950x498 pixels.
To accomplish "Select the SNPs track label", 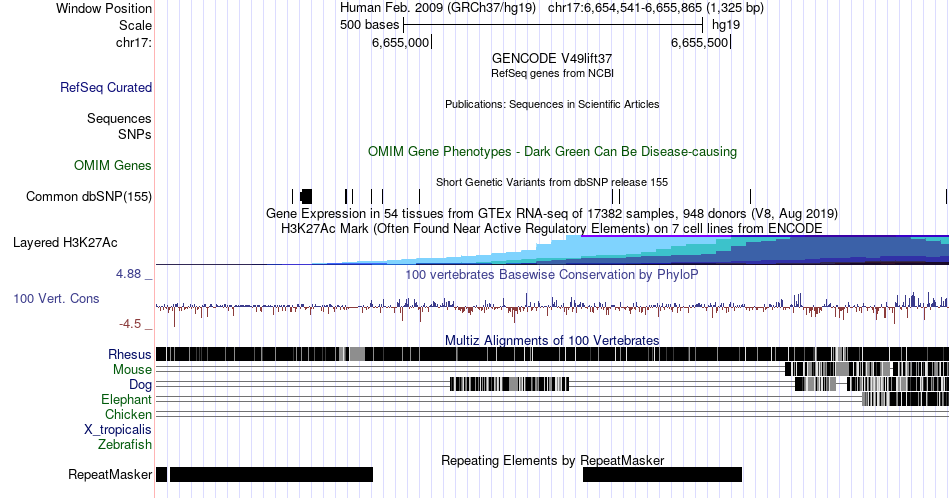I will tap(135, 134).
